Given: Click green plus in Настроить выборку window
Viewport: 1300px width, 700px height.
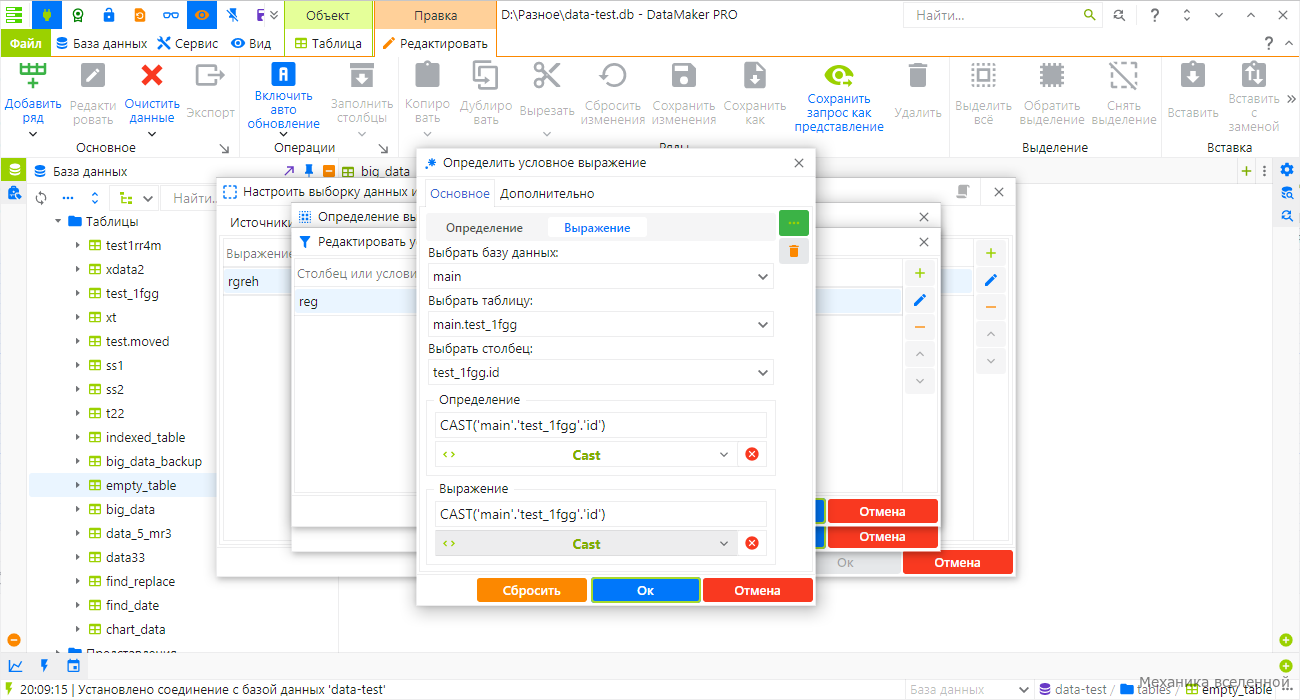Looking at the screenshot, I should click(x=991, y=254).
